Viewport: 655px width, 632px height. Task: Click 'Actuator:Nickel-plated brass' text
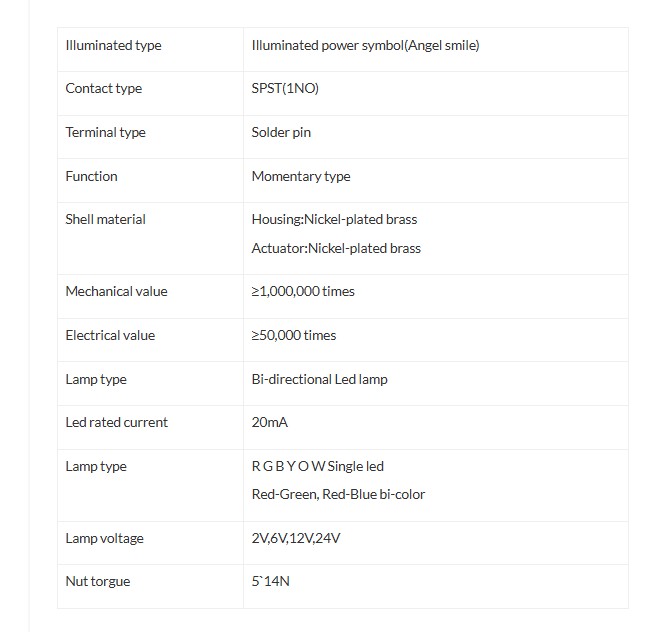(x=336, y=248)
